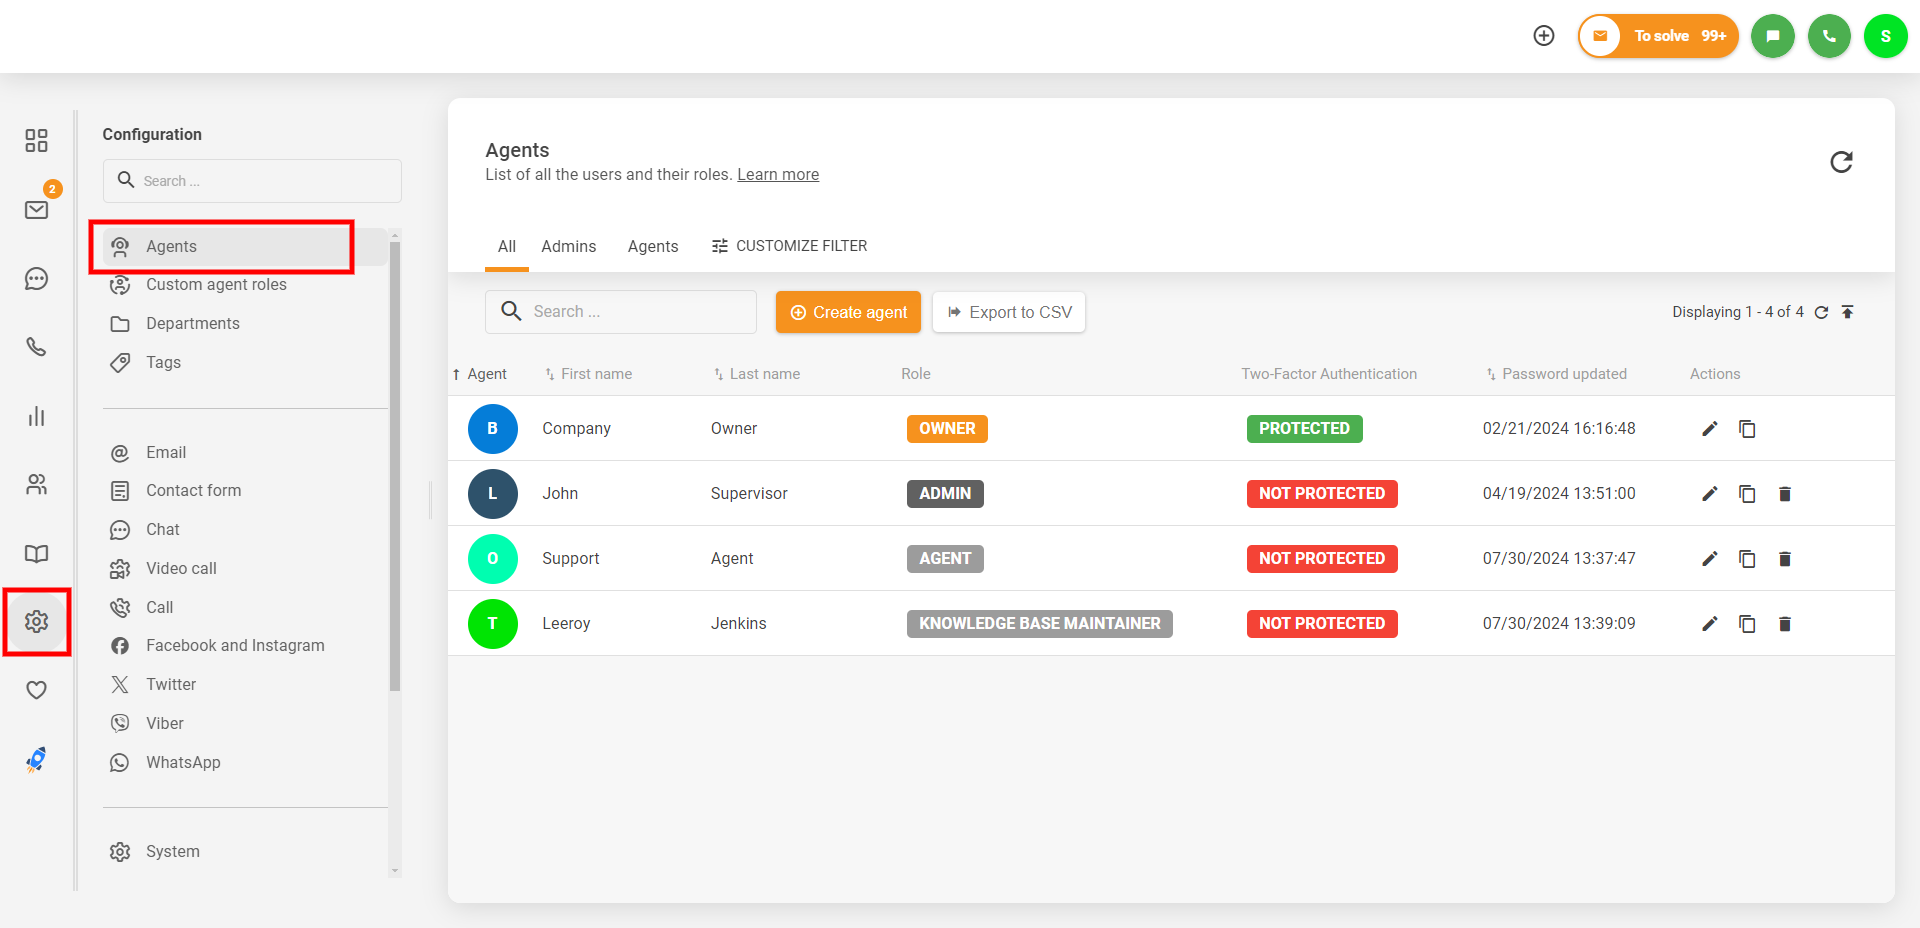
Task: Edit the John Supervisor agent
Action: click(x=1709, y=493)
